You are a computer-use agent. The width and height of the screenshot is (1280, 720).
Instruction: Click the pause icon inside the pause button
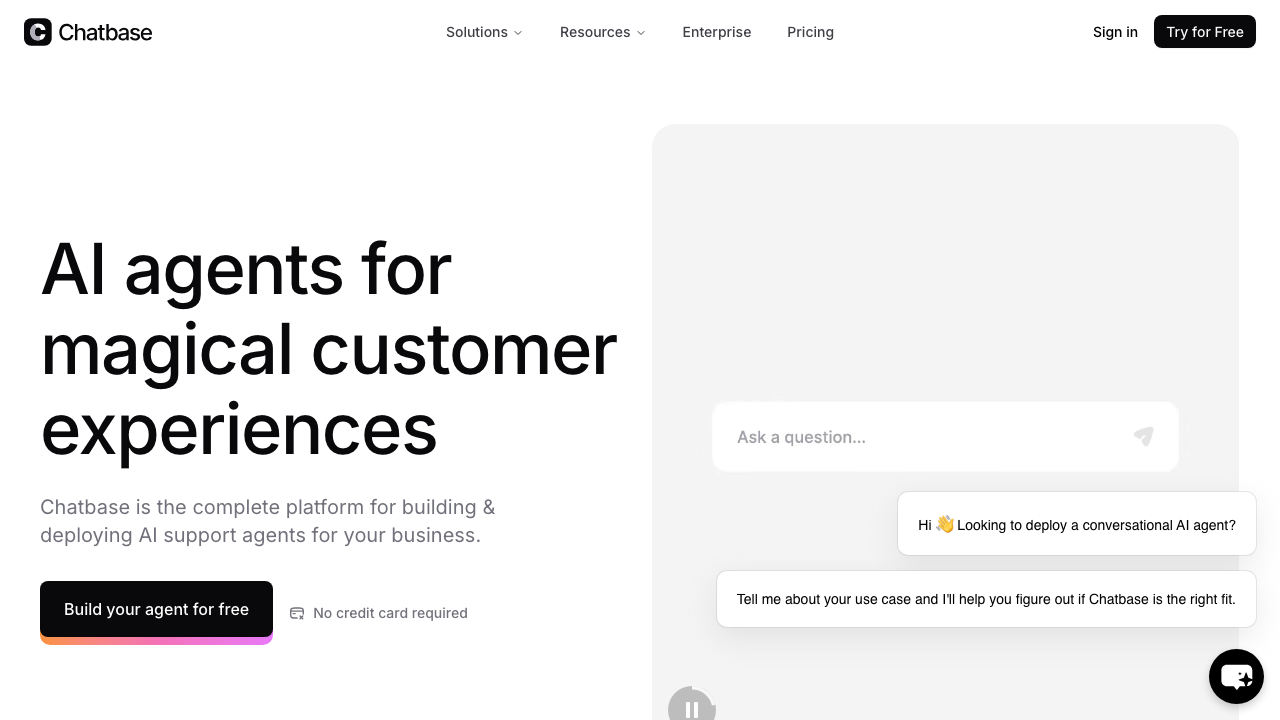pyautogui.click(x=692, y=709)
